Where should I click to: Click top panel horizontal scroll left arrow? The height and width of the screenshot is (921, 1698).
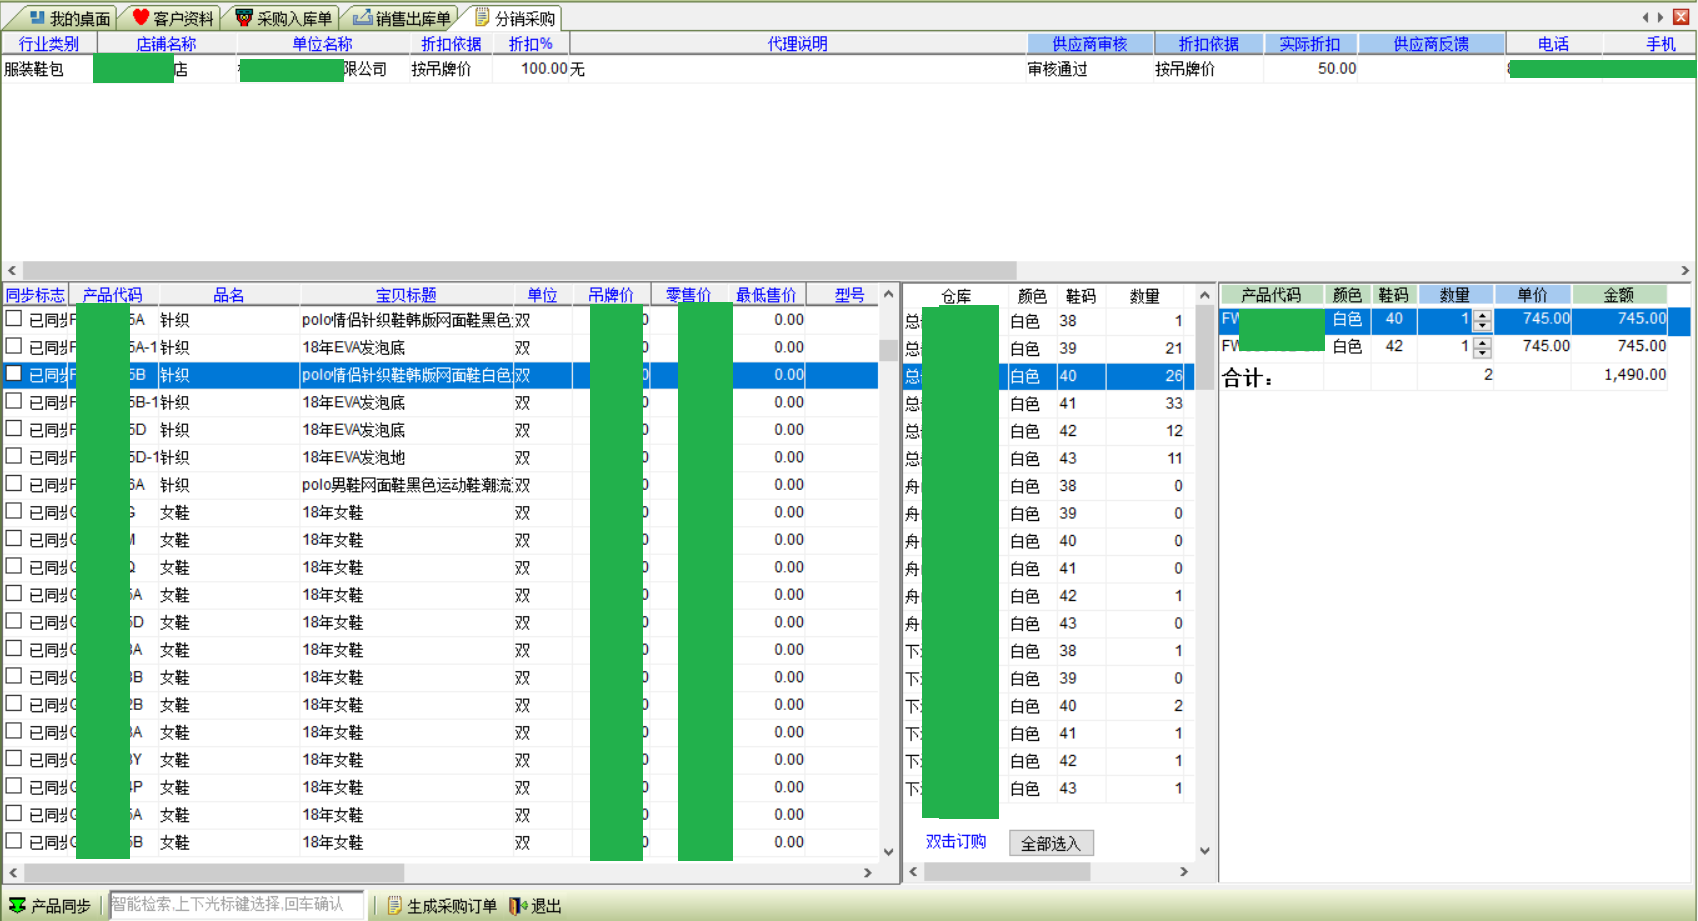[12, 271]
